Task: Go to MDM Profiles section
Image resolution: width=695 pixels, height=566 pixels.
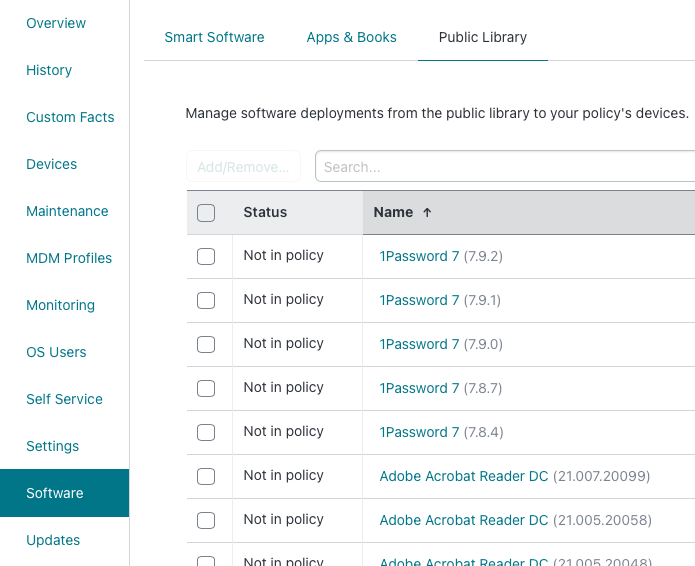Action: click(69, 258)
